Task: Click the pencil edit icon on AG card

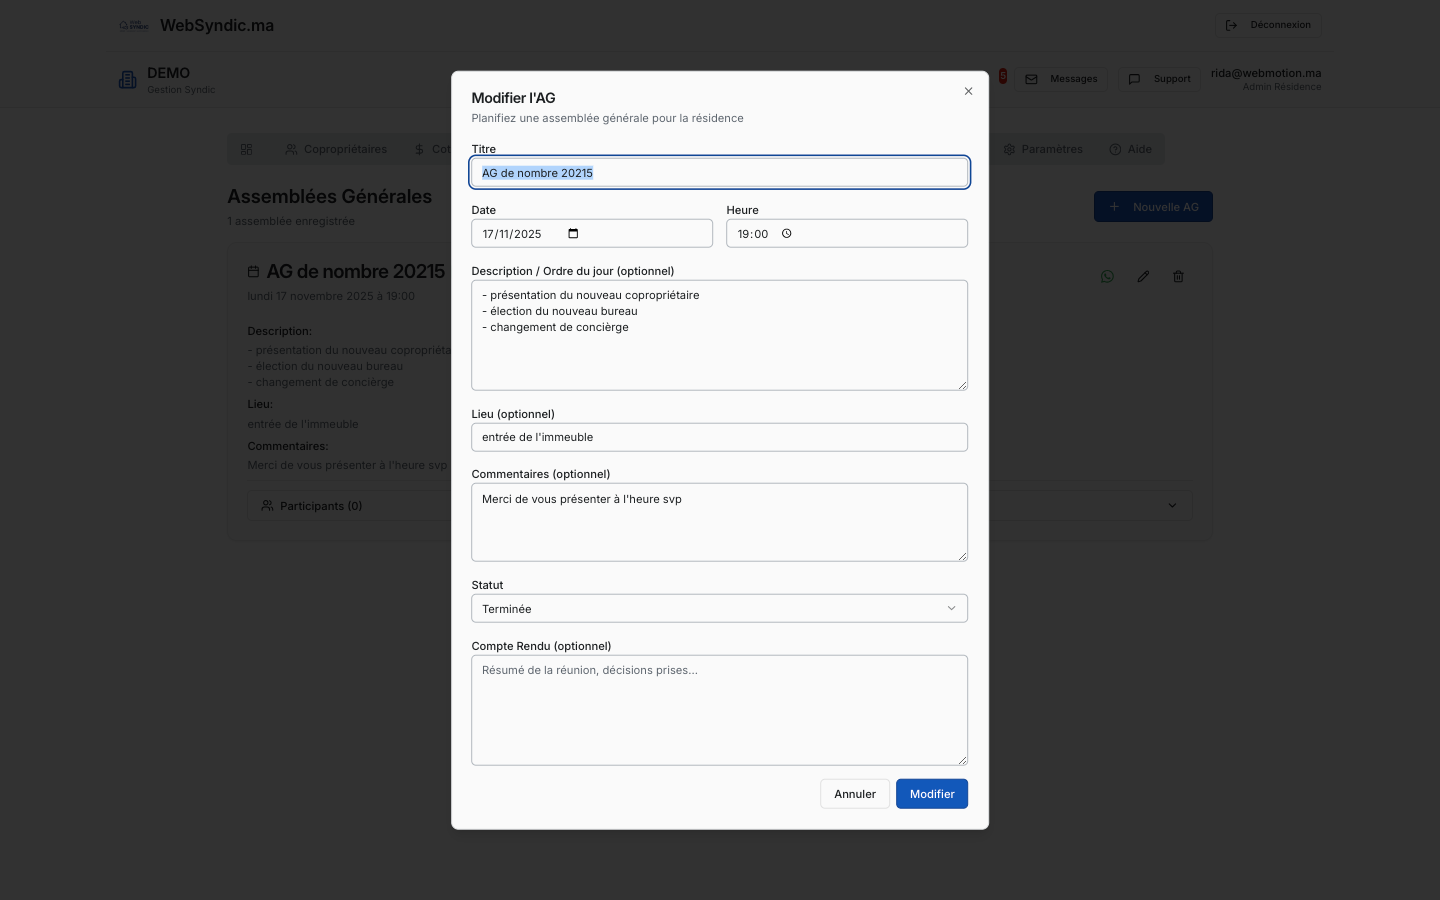Action: [1143, 277]
